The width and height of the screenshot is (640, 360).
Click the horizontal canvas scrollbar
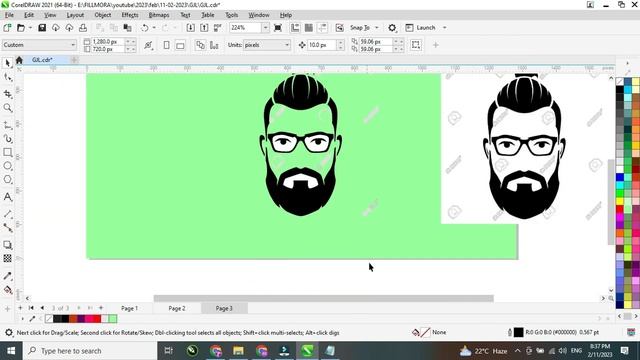323,298
